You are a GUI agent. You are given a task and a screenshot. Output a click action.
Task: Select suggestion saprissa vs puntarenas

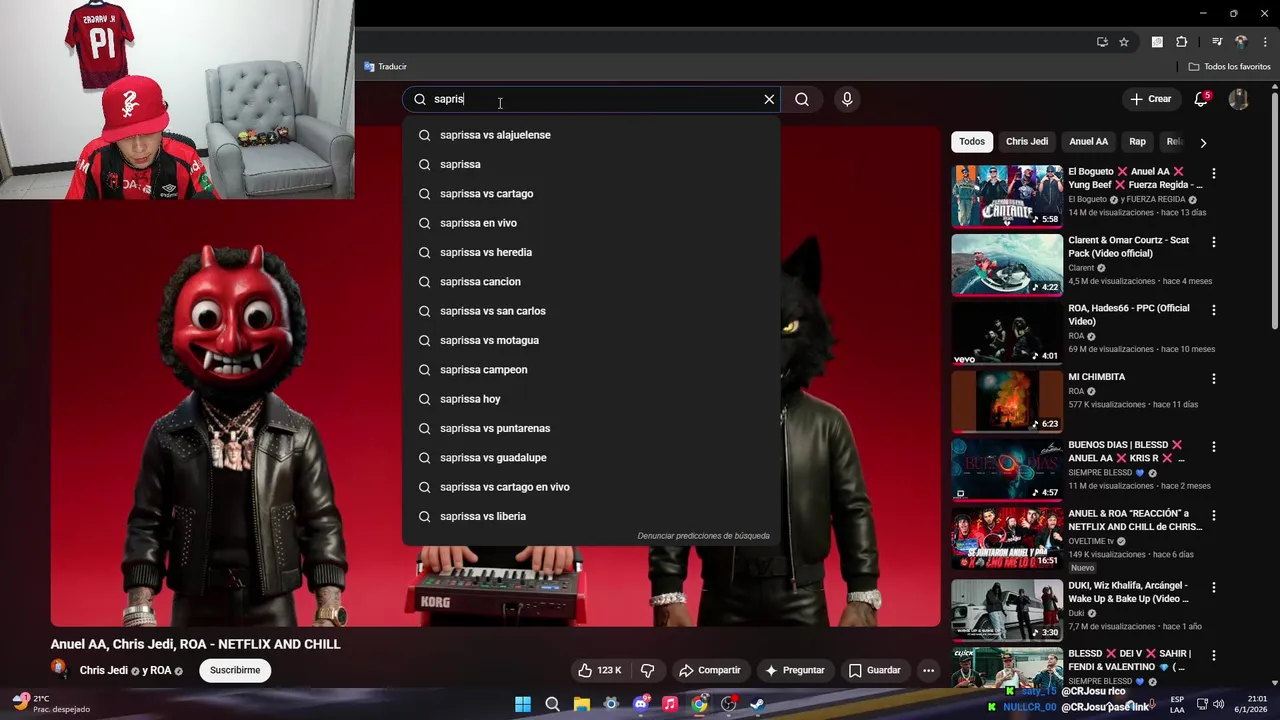[x=591, y=428]
